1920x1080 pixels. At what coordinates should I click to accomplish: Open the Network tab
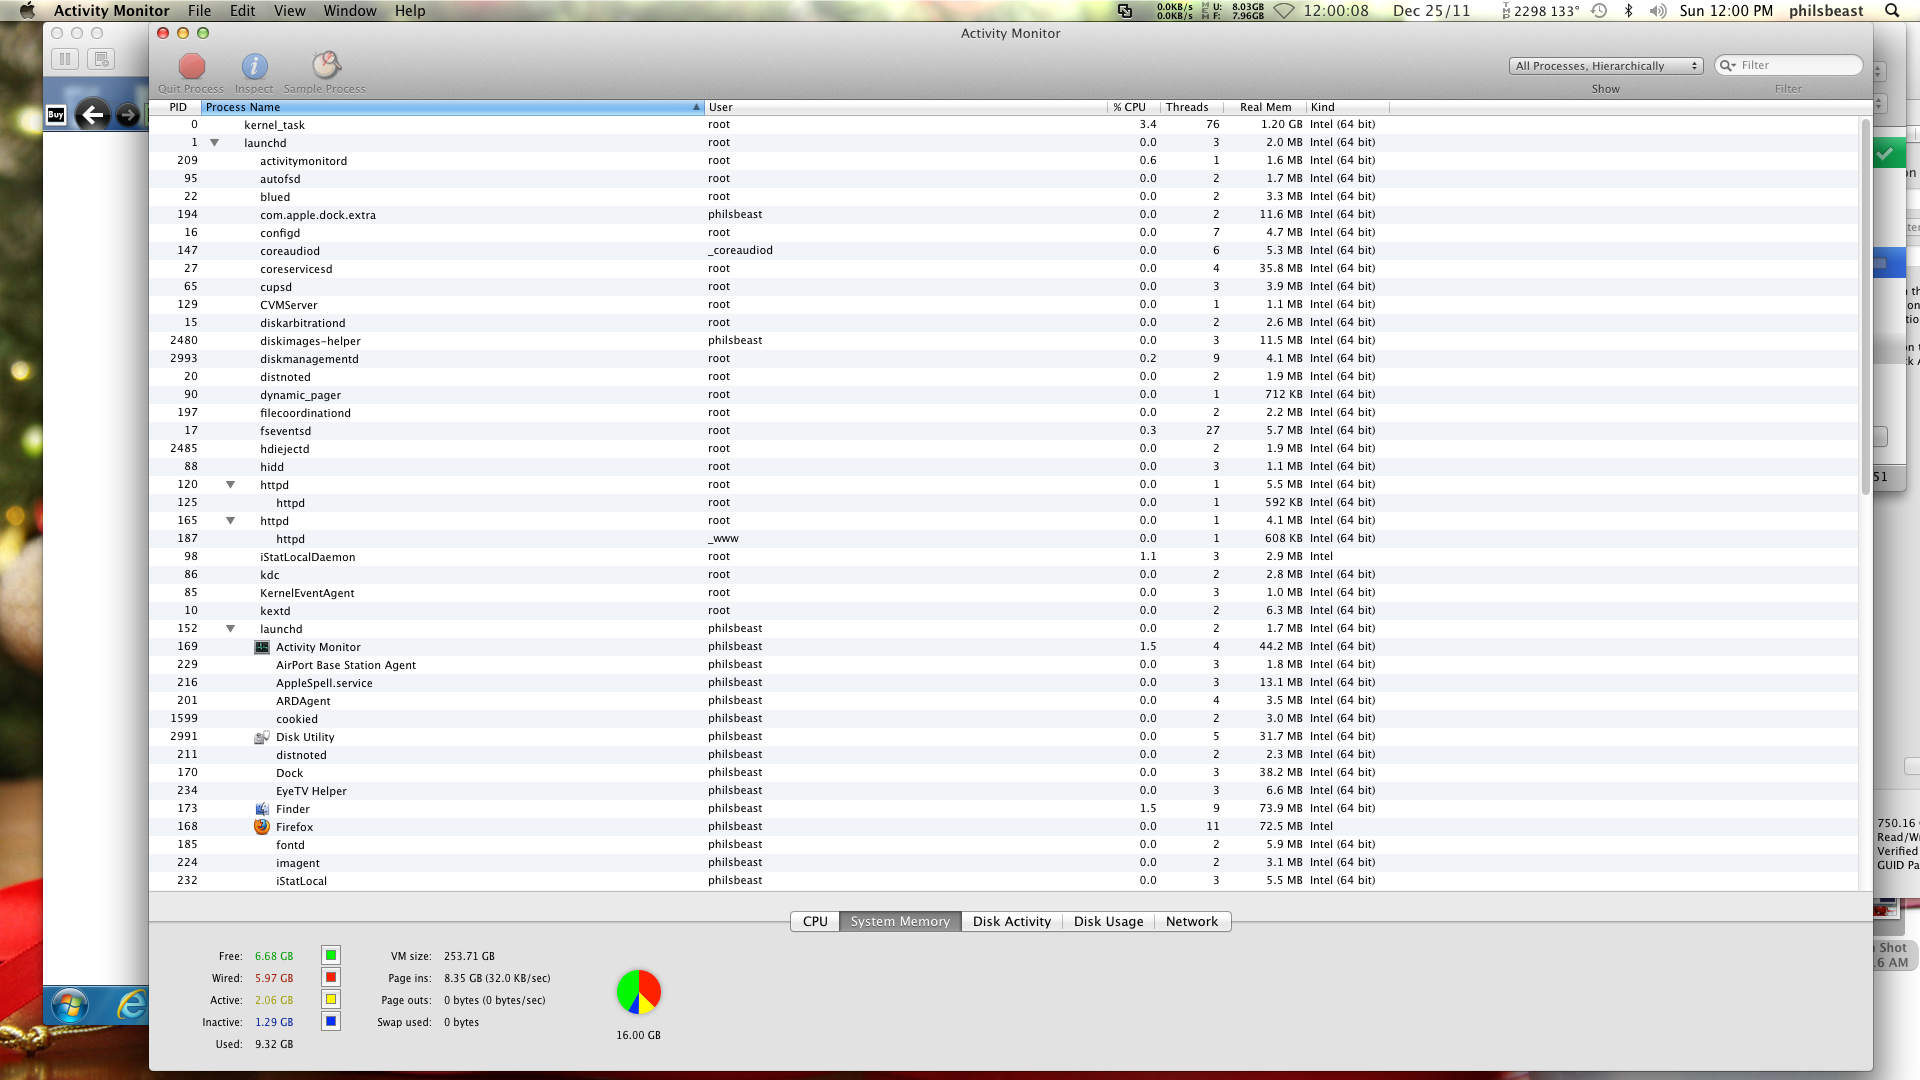pyautogui.click(x=1191, y=922)
